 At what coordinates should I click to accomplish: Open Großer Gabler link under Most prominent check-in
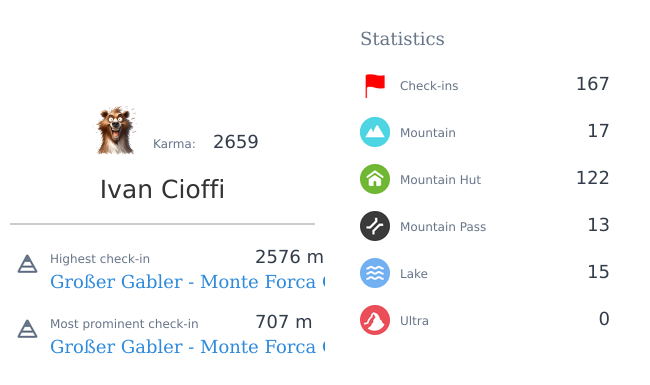(187, 347)
